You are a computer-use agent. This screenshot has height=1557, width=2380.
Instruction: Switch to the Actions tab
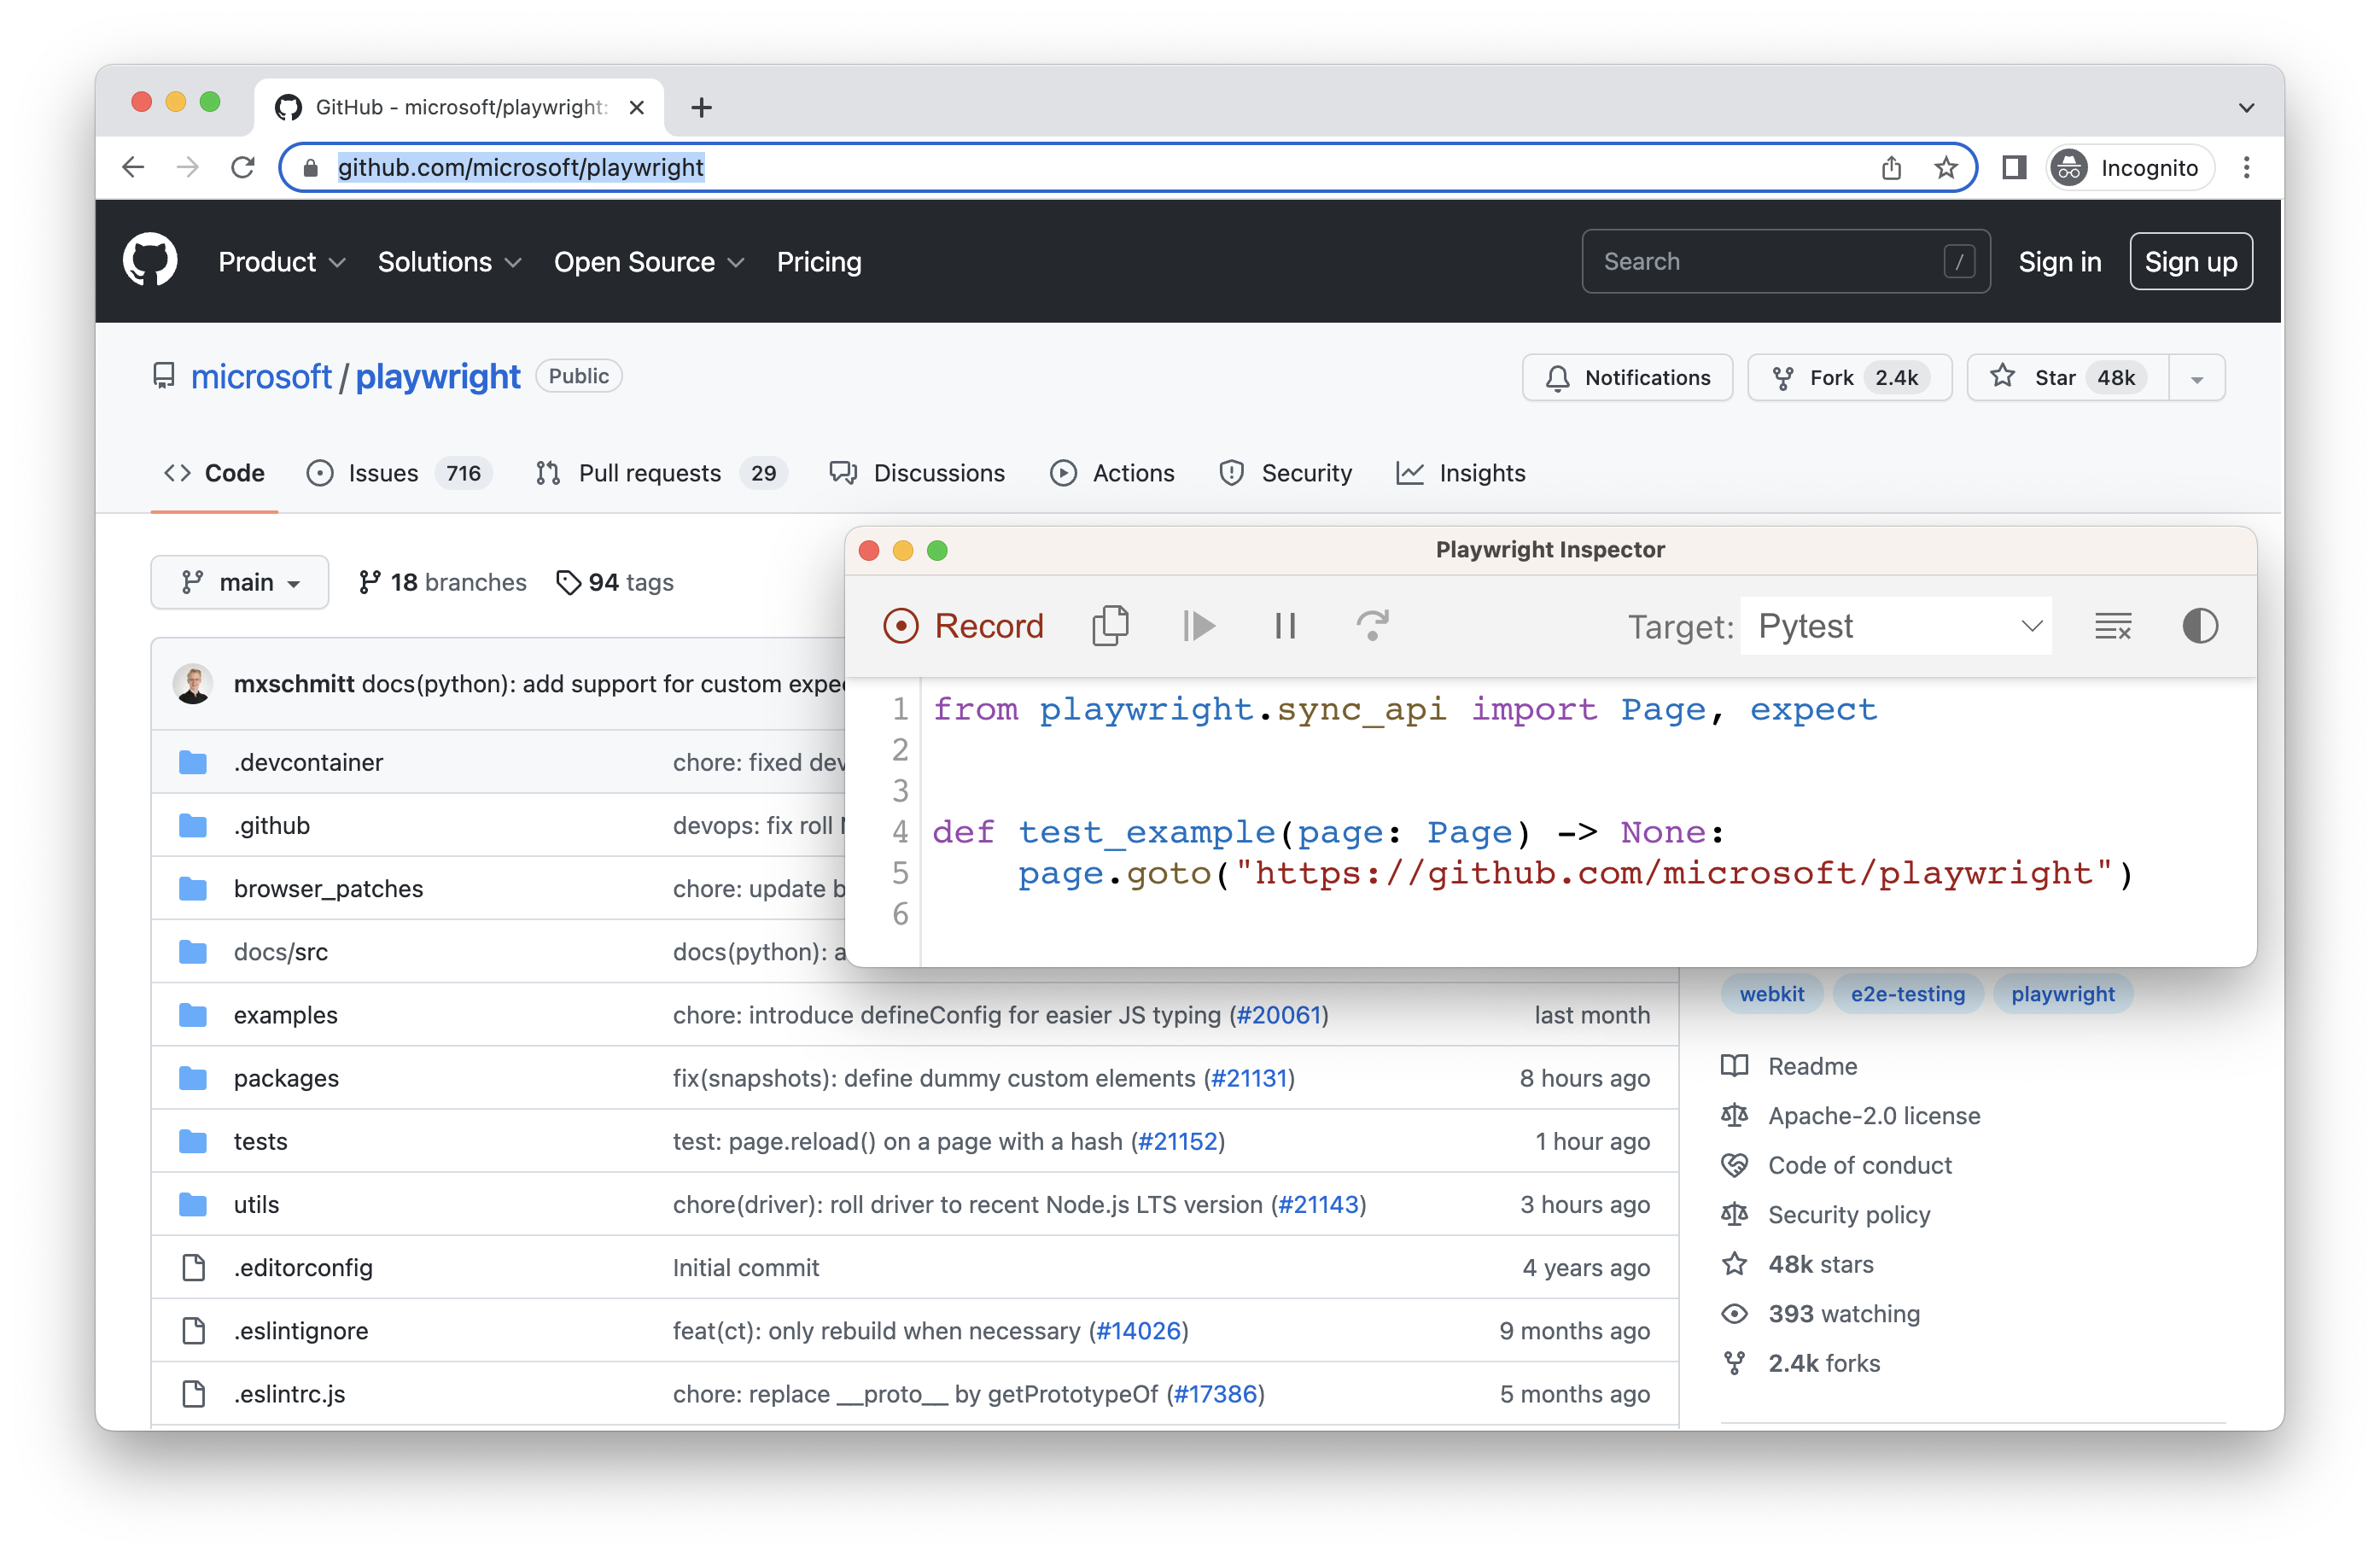[1112, 473]
